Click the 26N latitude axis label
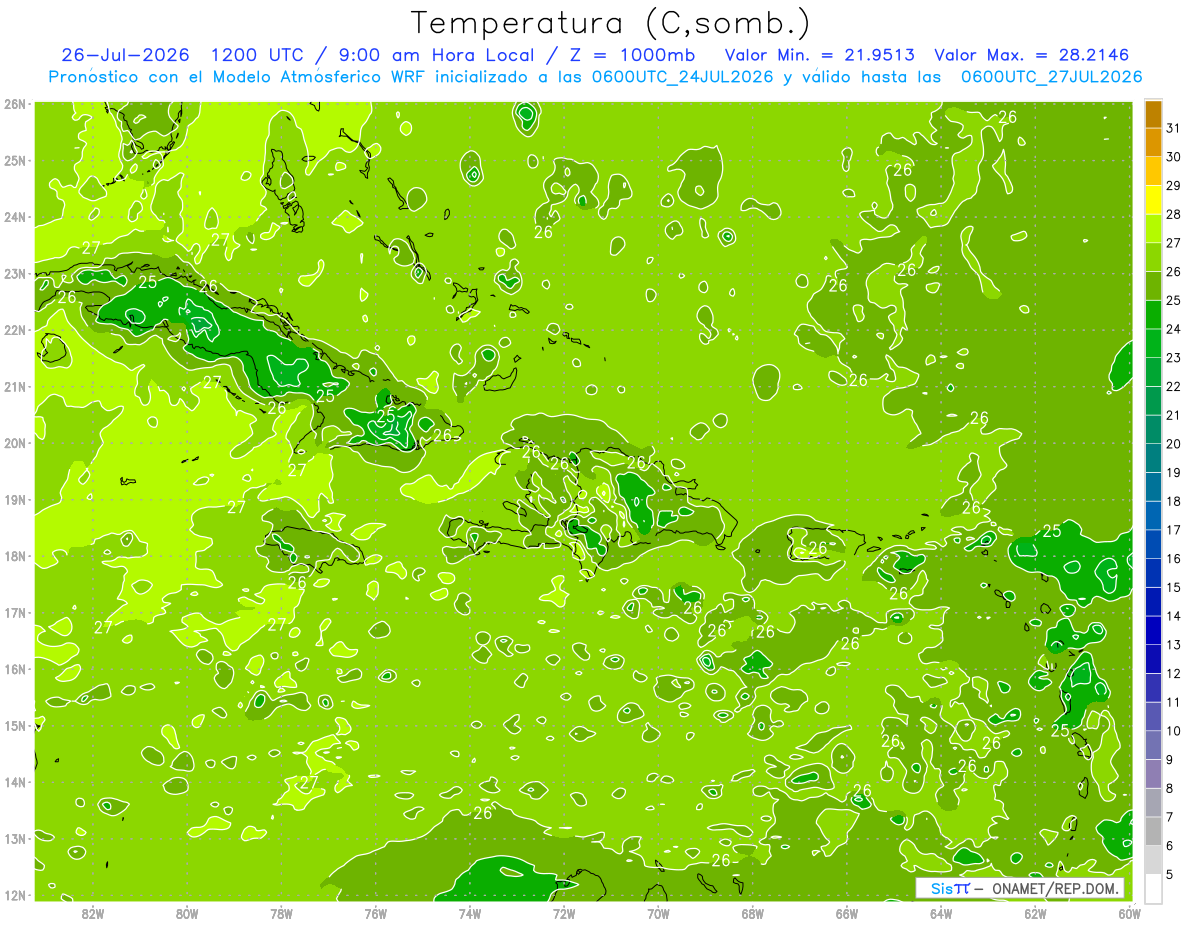1200x927 pixels. coord(15,104)
